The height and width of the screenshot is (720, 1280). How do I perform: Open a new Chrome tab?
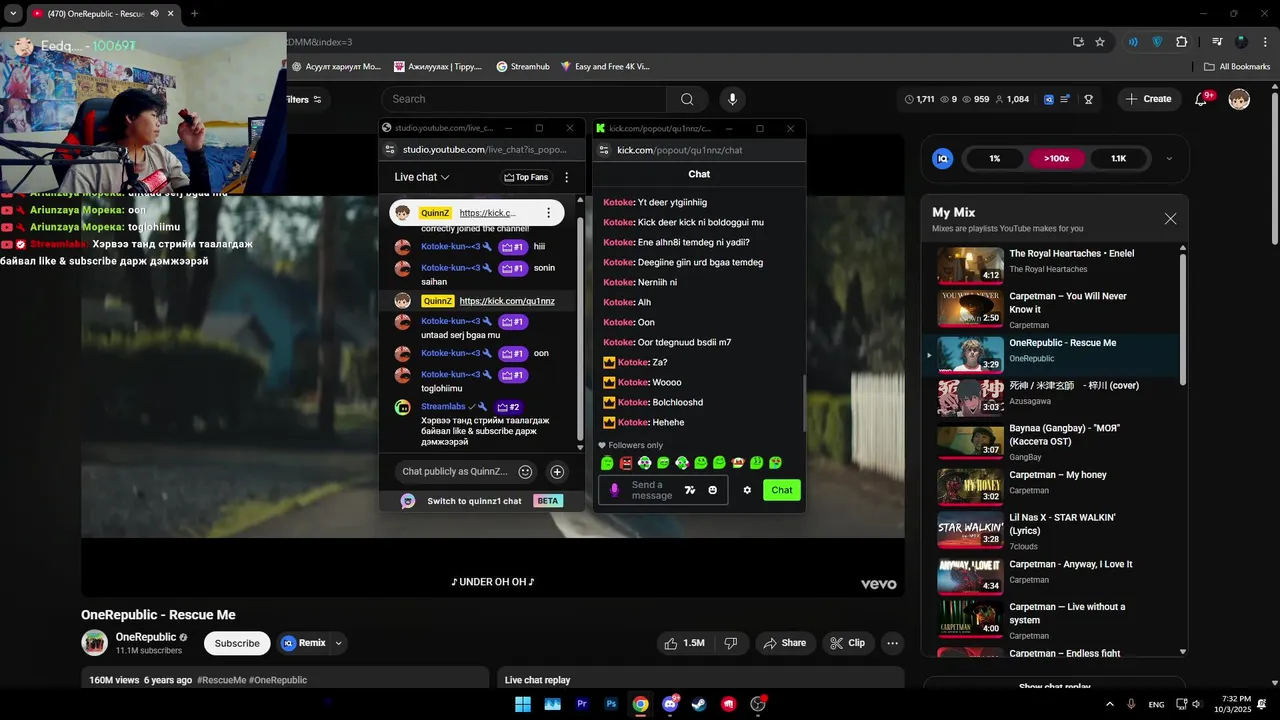[194, 14]
